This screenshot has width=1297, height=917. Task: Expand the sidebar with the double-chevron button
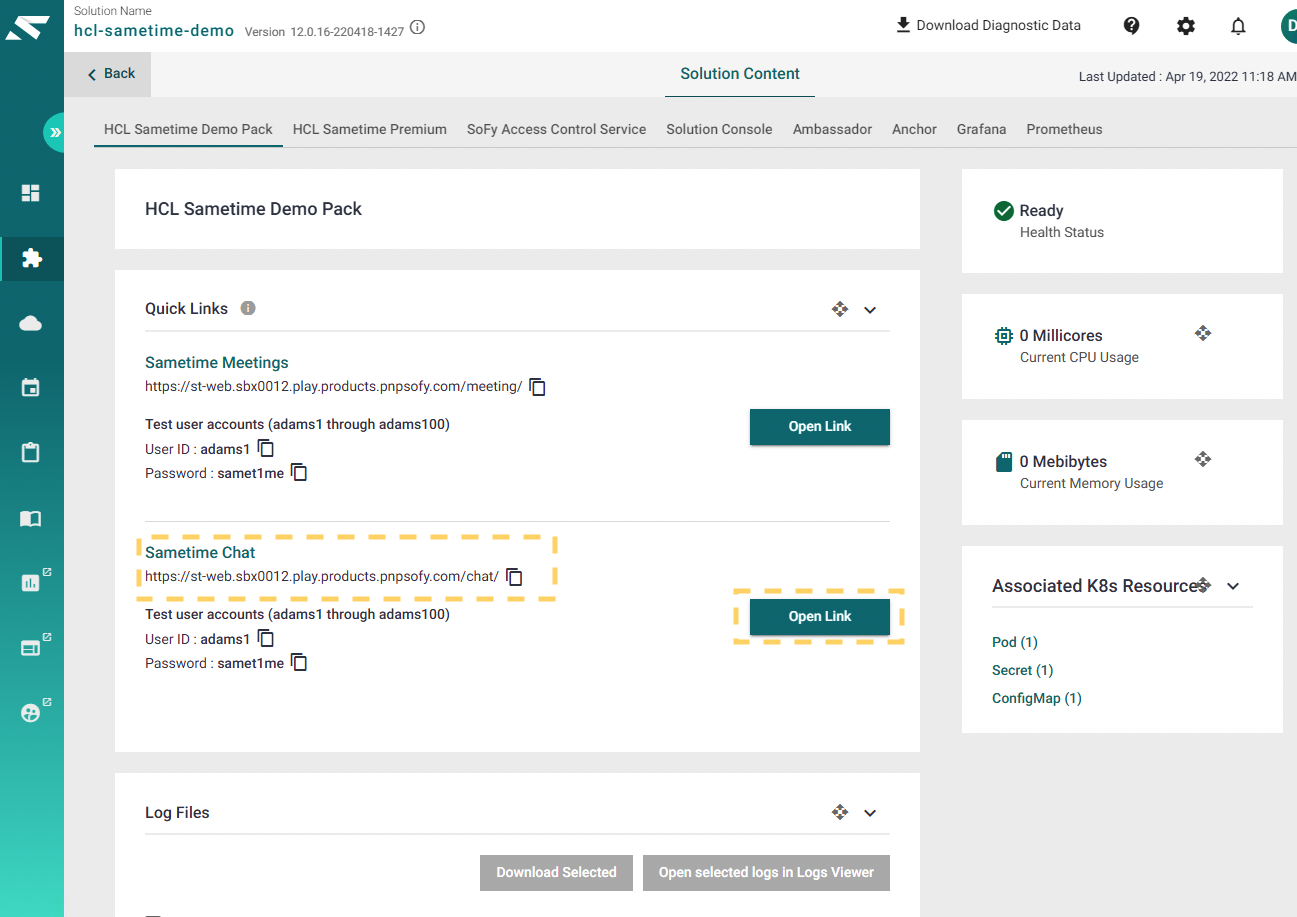pos(54,132)
